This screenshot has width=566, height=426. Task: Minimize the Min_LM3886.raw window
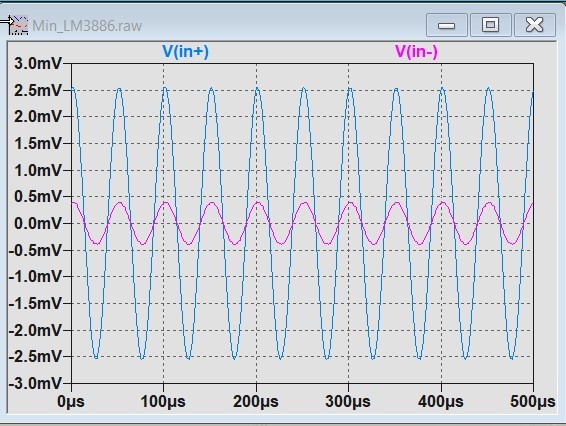tap(447, 25)
